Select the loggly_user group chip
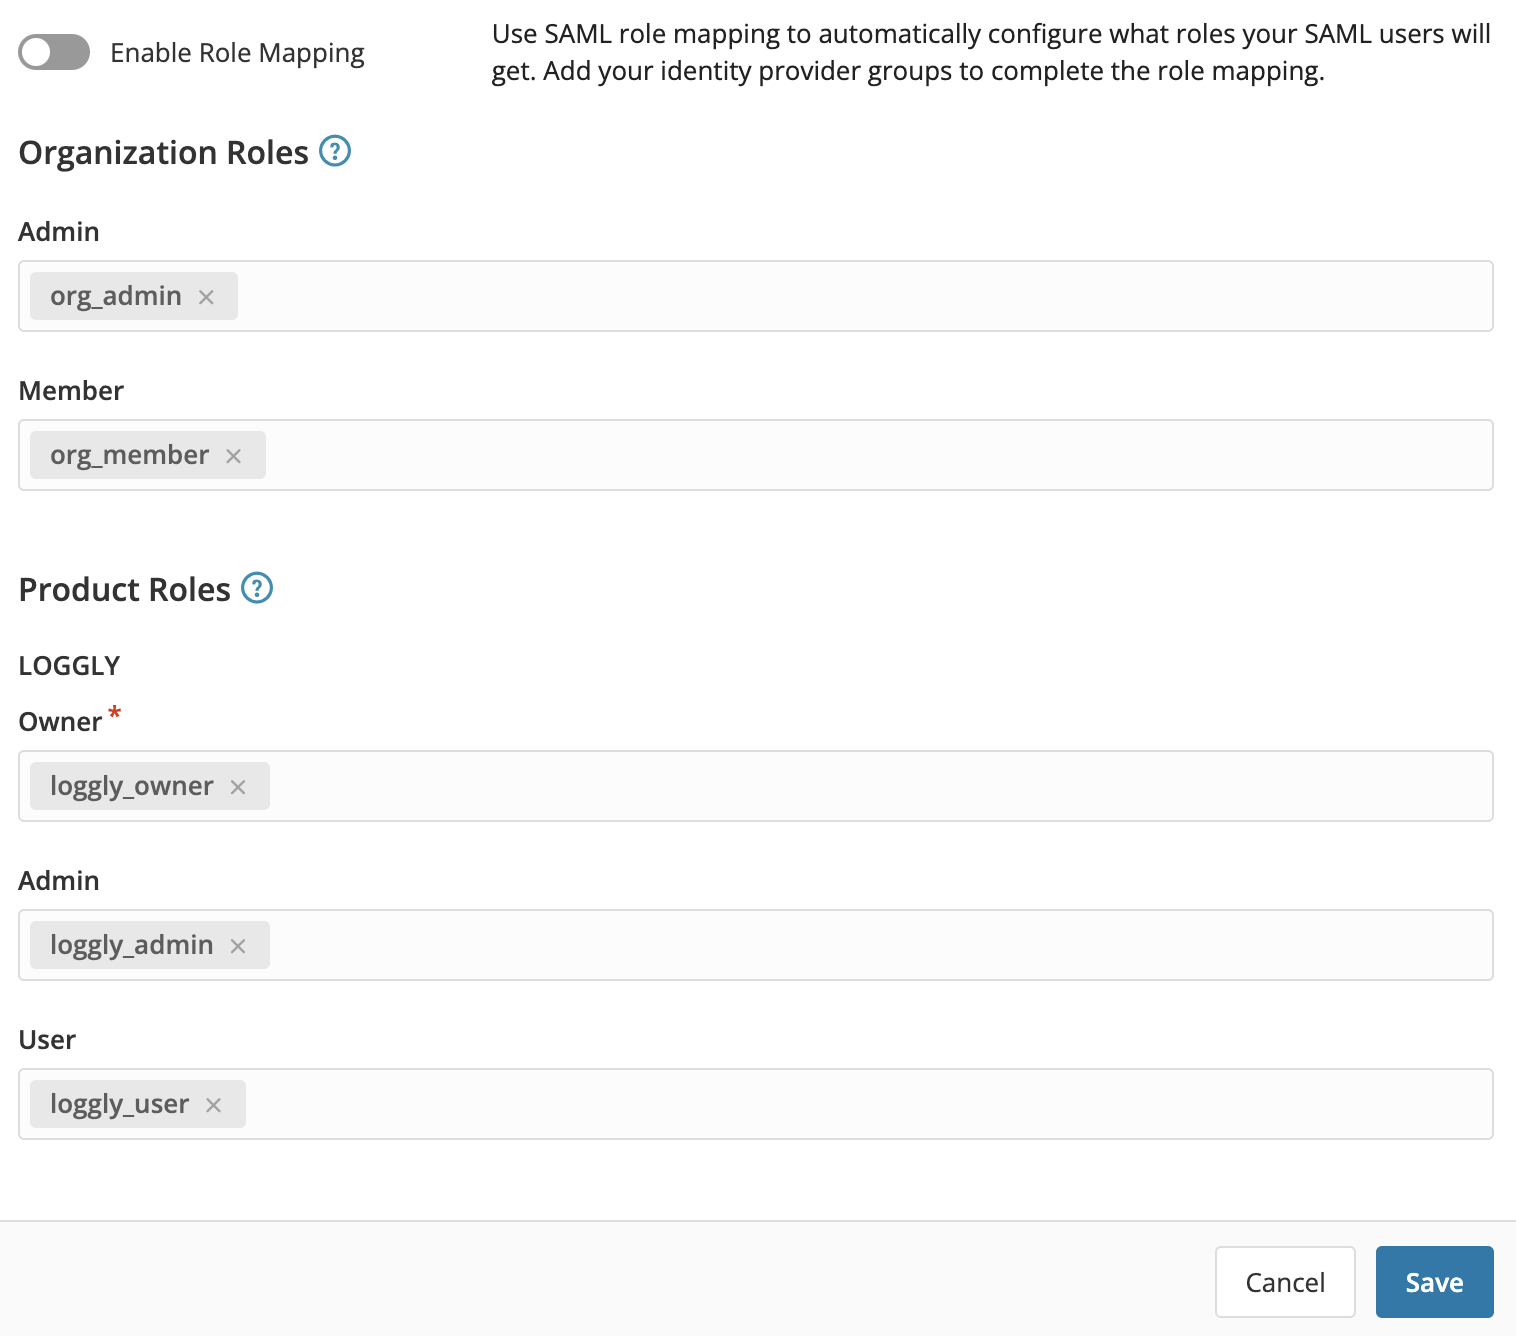This screenshot has height=1336, width=1516. [119, 1104]
